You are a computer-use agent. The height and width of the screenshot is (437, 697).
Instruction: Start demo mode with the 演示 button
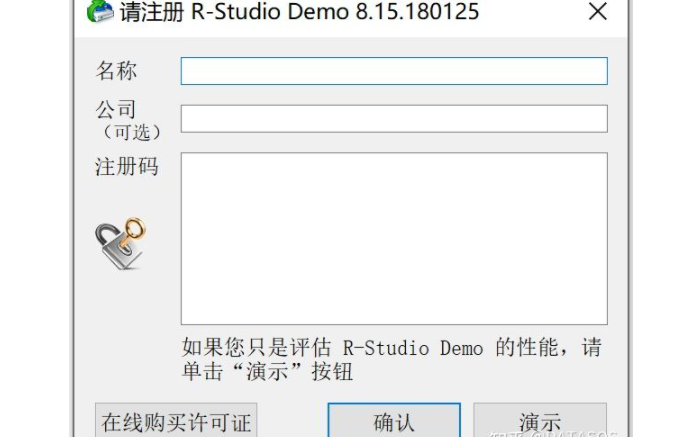click(540, 420)
